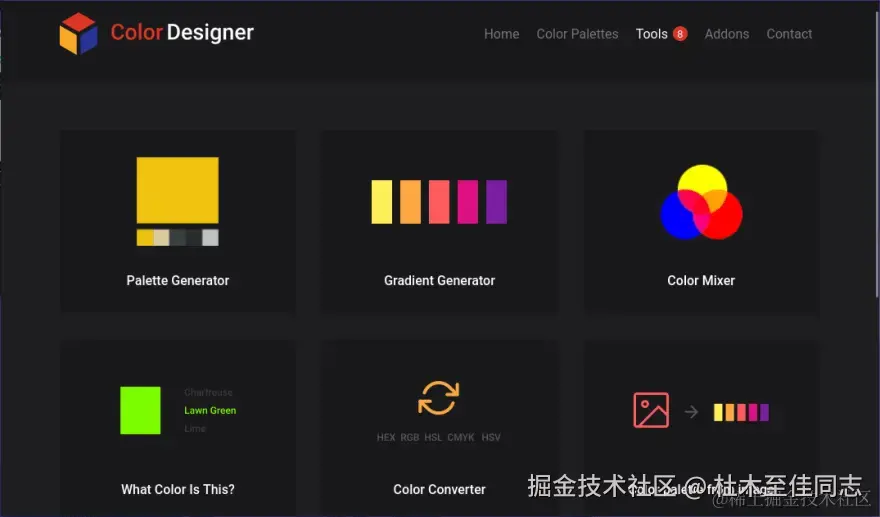Click the page vertical scrollbar
Screen dimensions: 880x517
pyautogui.click(x=877, y=152)
